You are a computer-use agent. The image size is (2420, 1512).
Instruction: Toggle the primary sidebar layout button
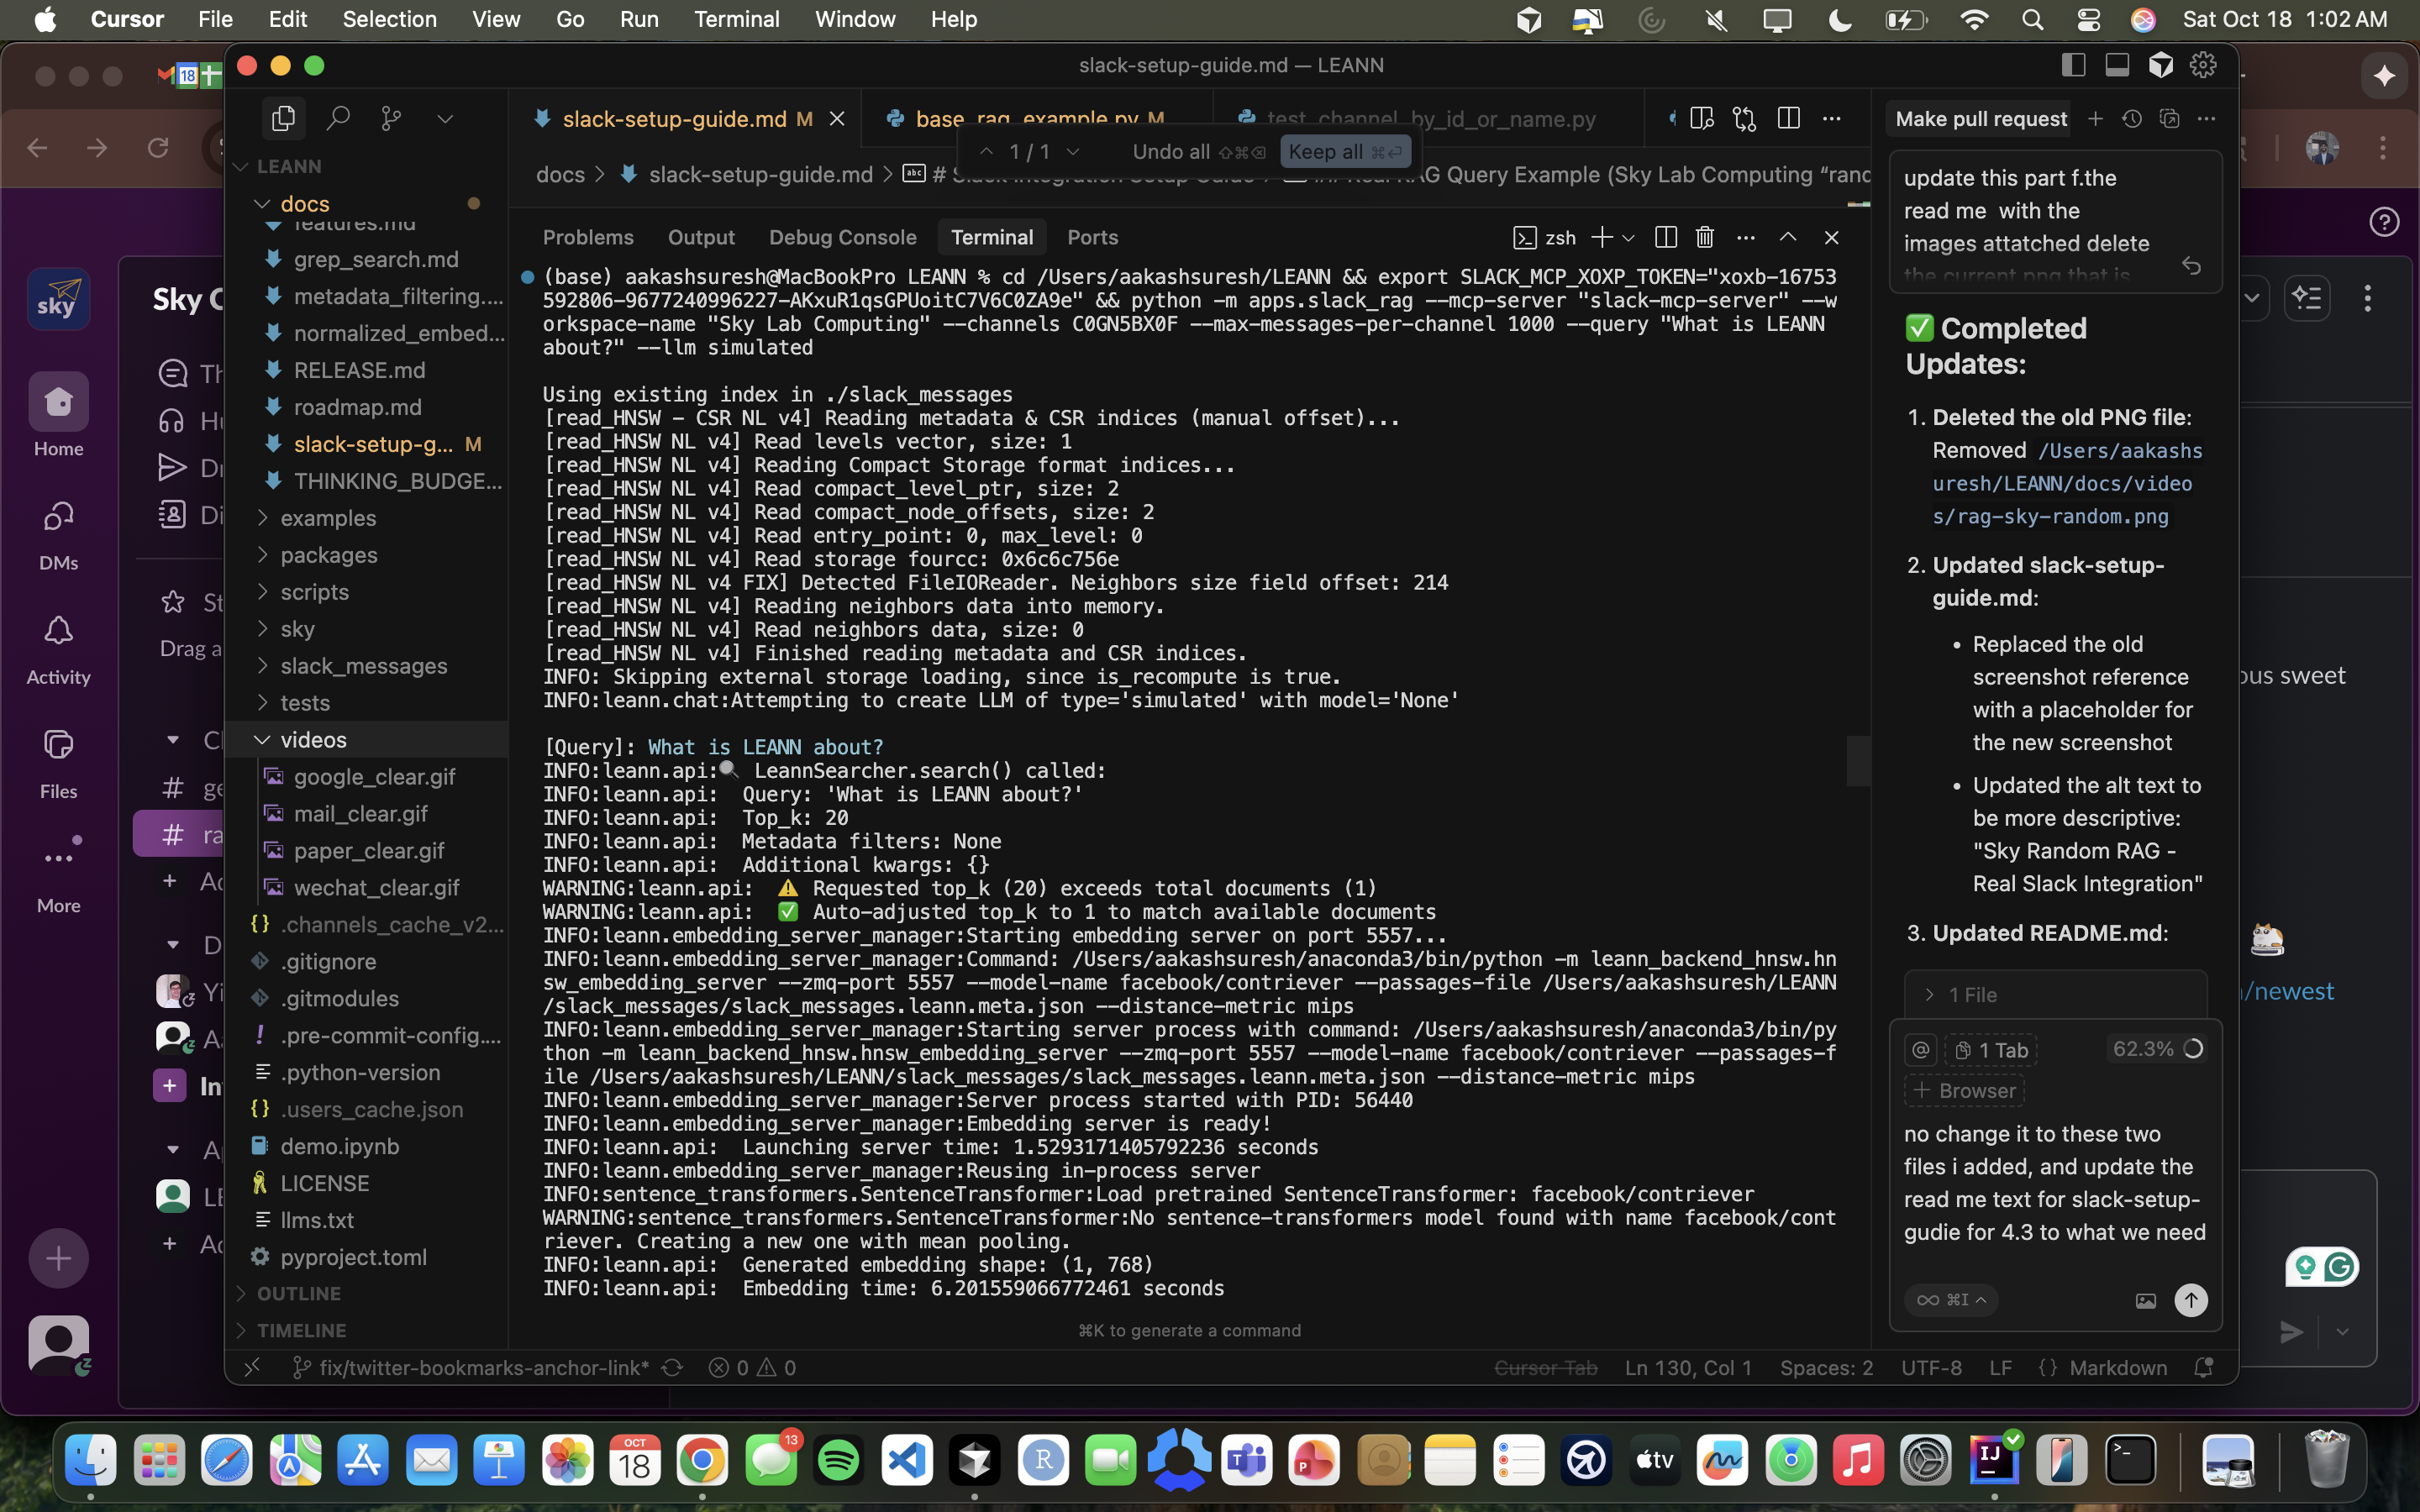point(2073,65)
